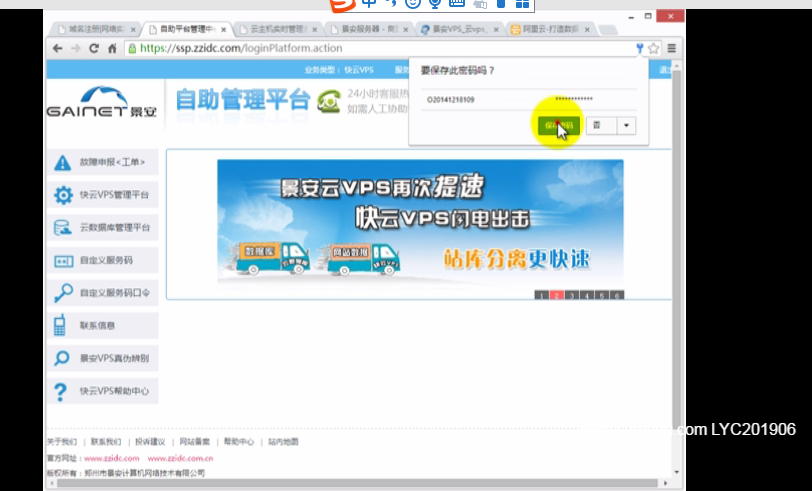Viewport: 812px width, 491px height.
Task: Open the 联系我们 footer link
Action: (106, 442)
